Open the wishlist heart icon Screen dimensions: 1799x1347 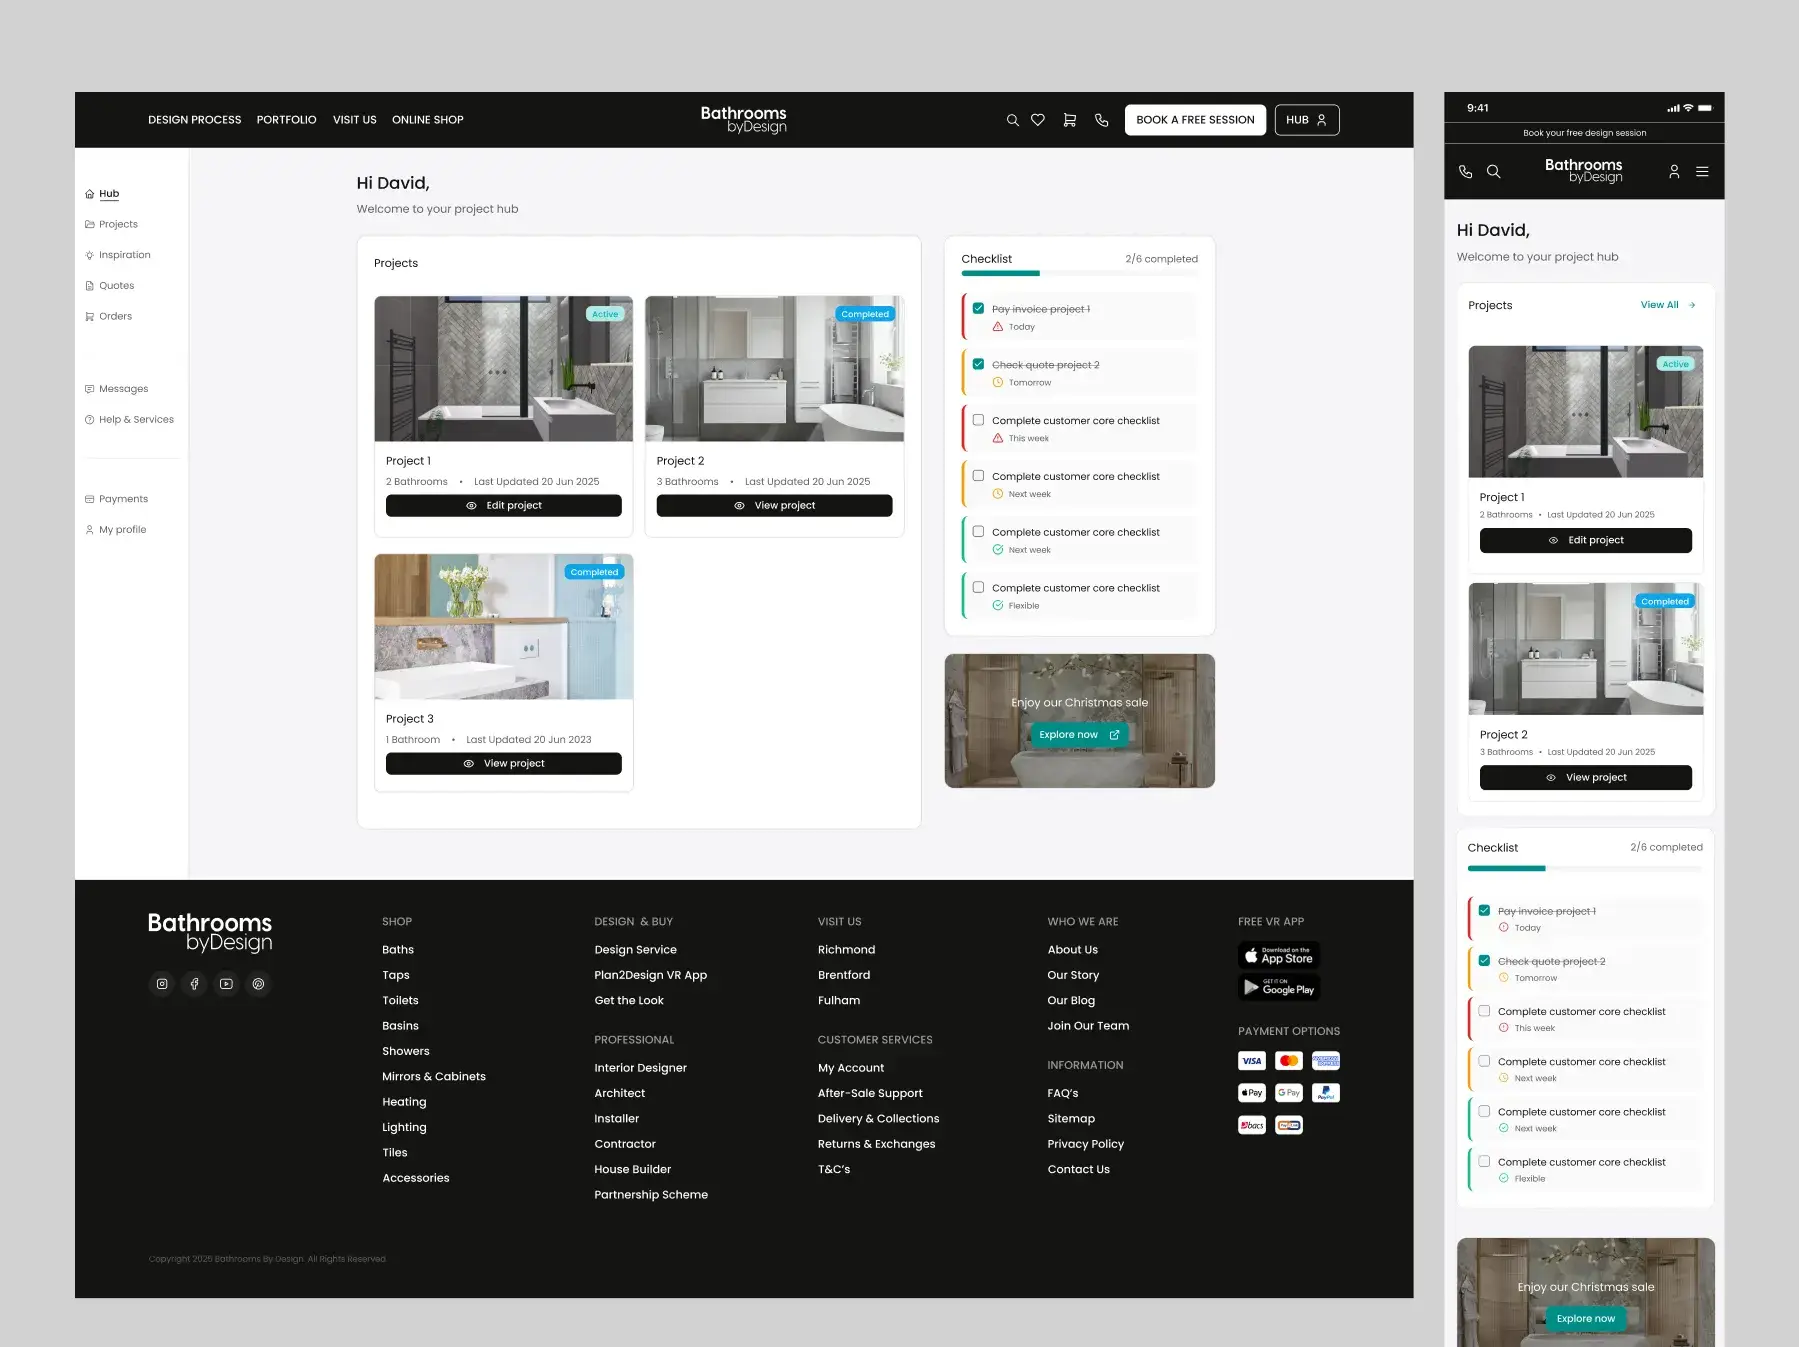click(x=1038, y=120)
